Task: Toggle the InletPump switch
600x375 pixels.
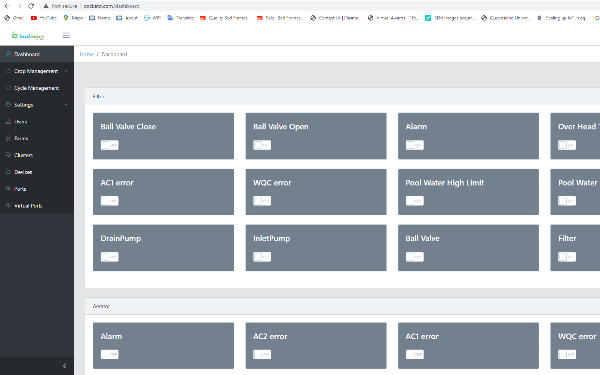Action: [262, 257]
